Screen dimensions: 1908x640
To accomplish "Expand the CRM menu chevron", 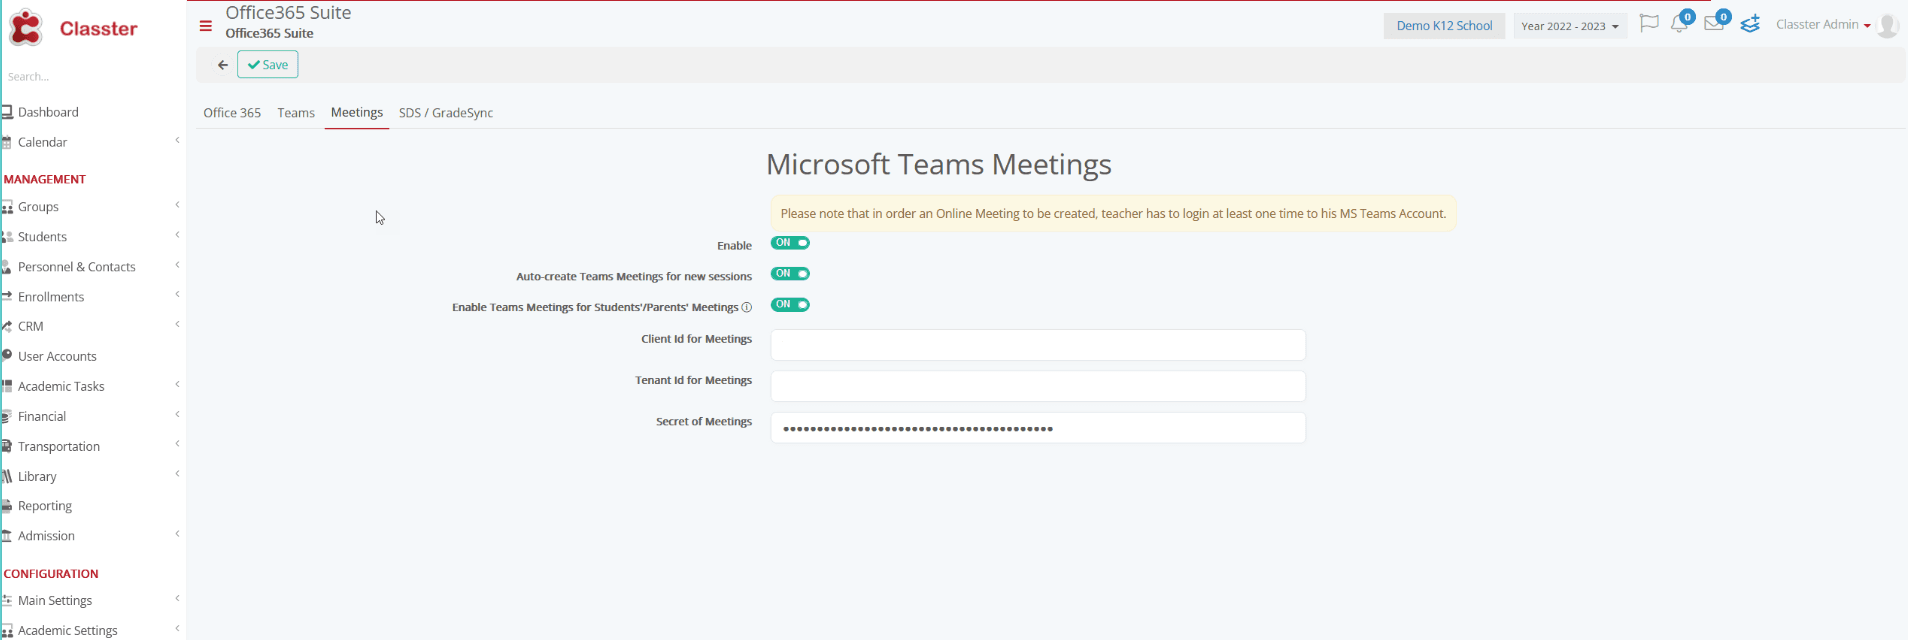I will [177, 324].
